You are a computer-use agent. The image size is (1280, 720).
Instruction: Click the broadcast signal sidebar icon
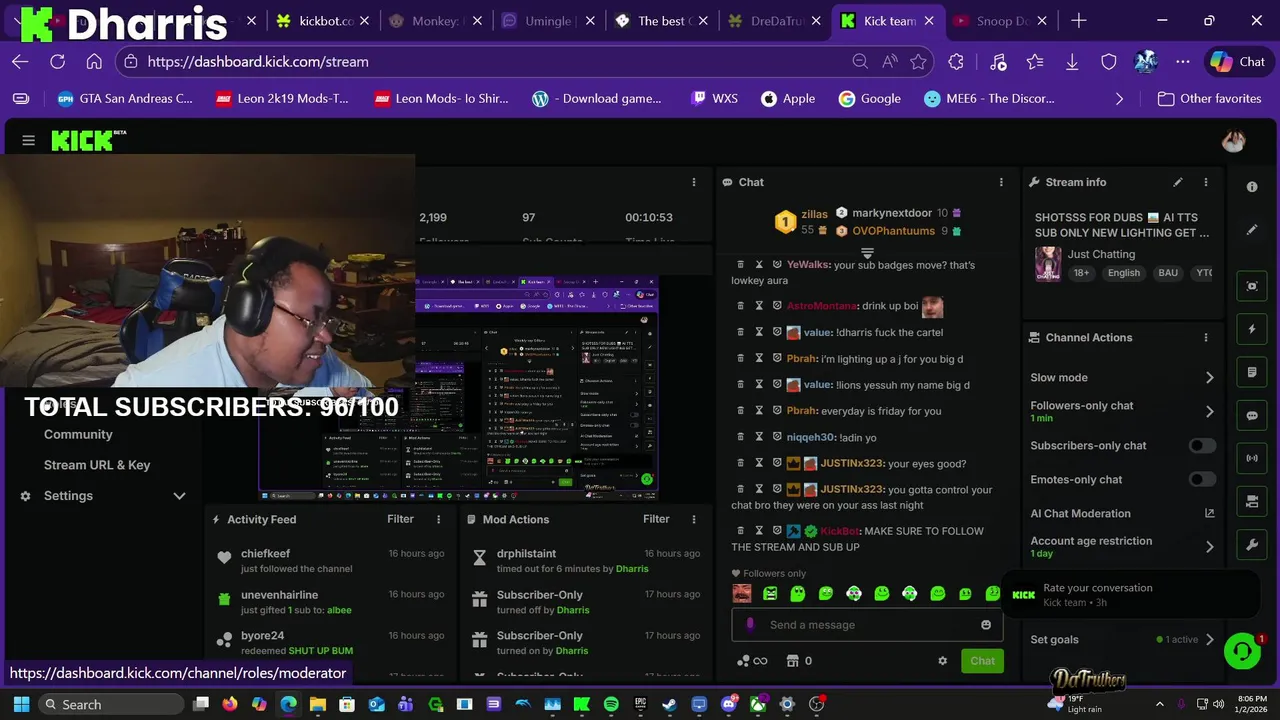pos(1252,458)
